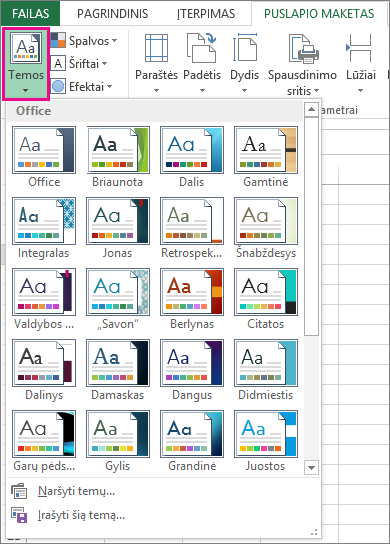Click the browse themes folder icon
Screen dimensions: 390x544
pos(19,491)
